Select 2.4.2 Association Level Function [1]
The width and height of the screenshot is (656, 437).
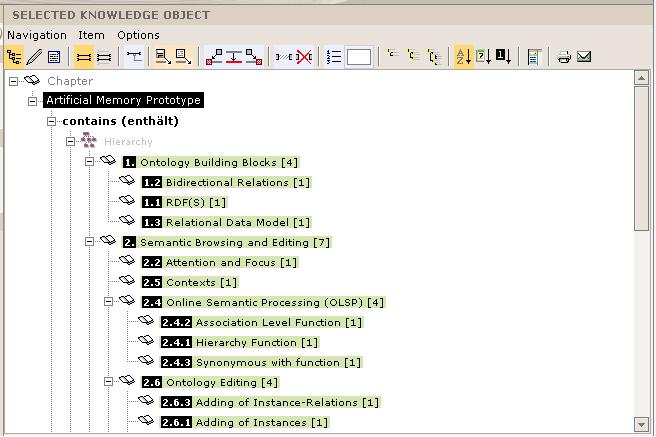click(262, 322)
